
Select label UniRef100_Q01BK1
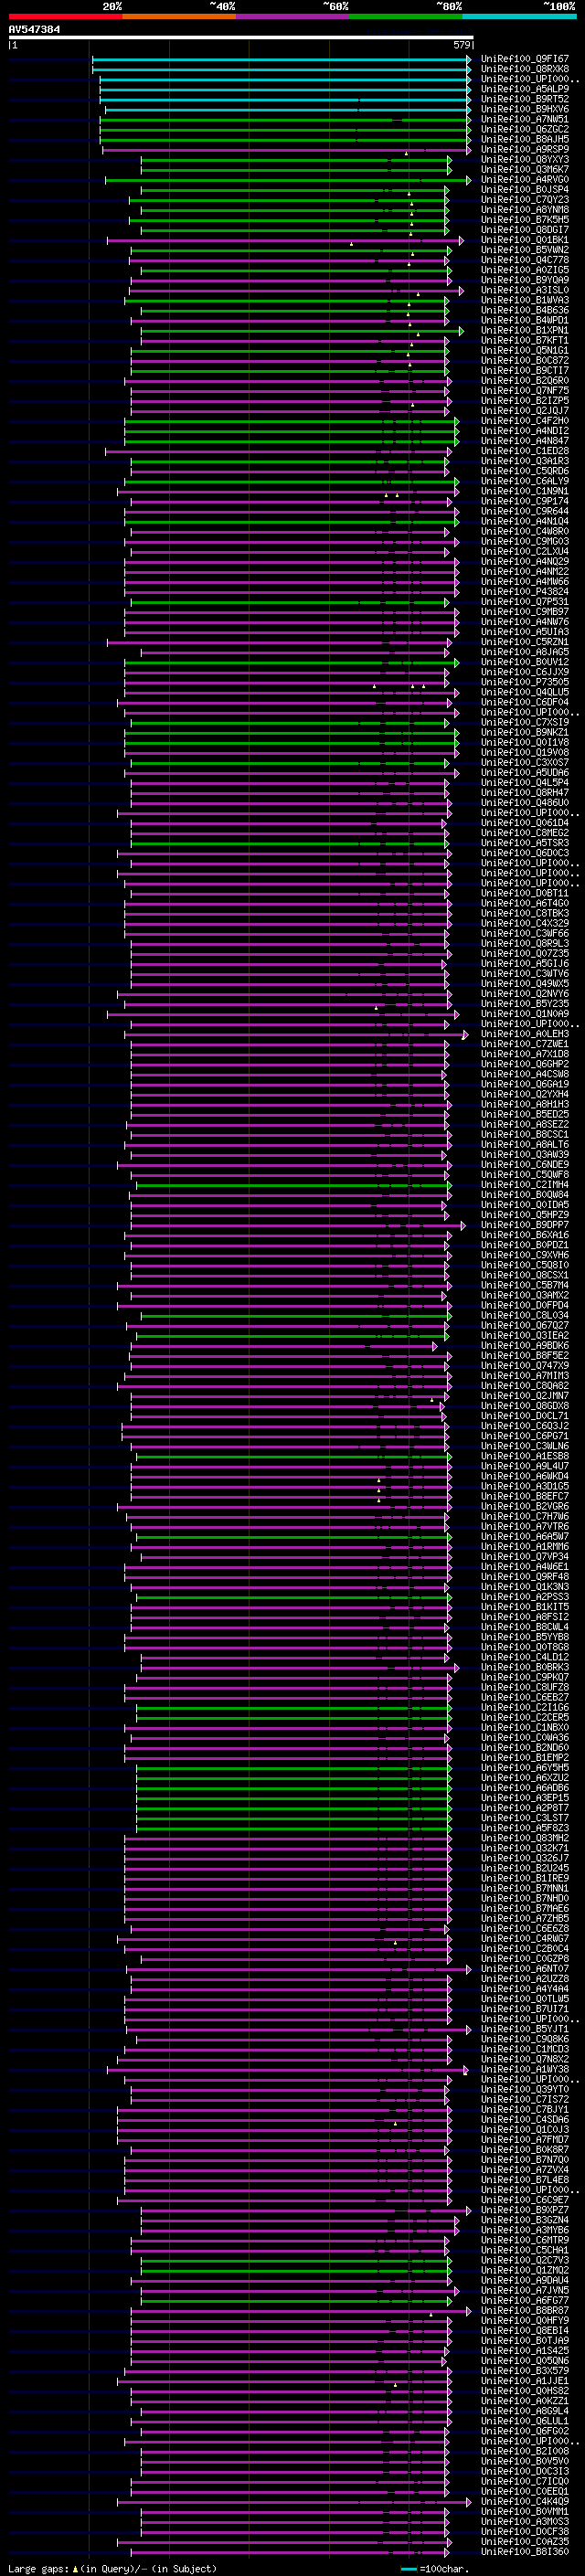pos(525,240)
